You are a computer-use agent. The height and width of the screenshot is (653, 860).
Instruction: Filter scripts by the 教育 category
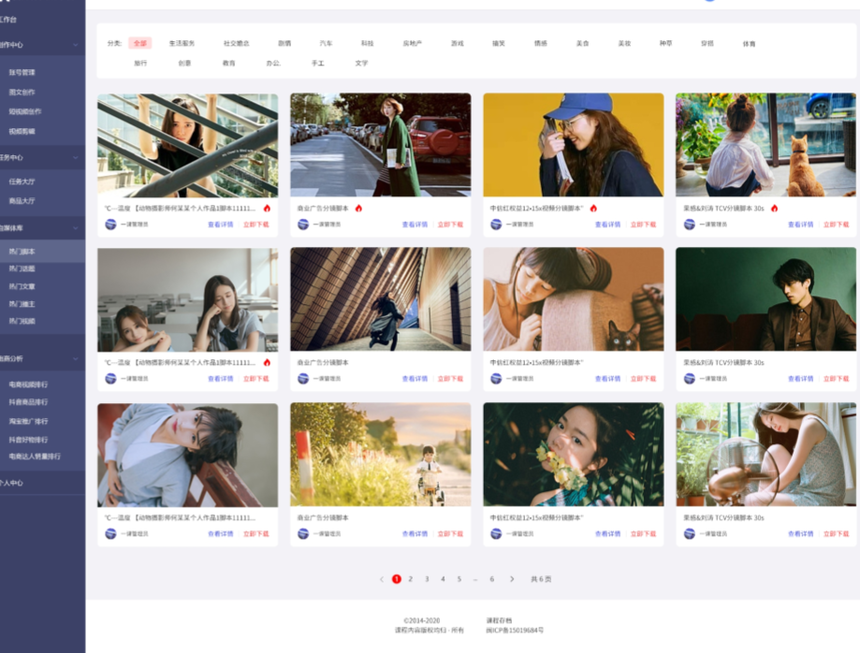[x=229, y=63]
